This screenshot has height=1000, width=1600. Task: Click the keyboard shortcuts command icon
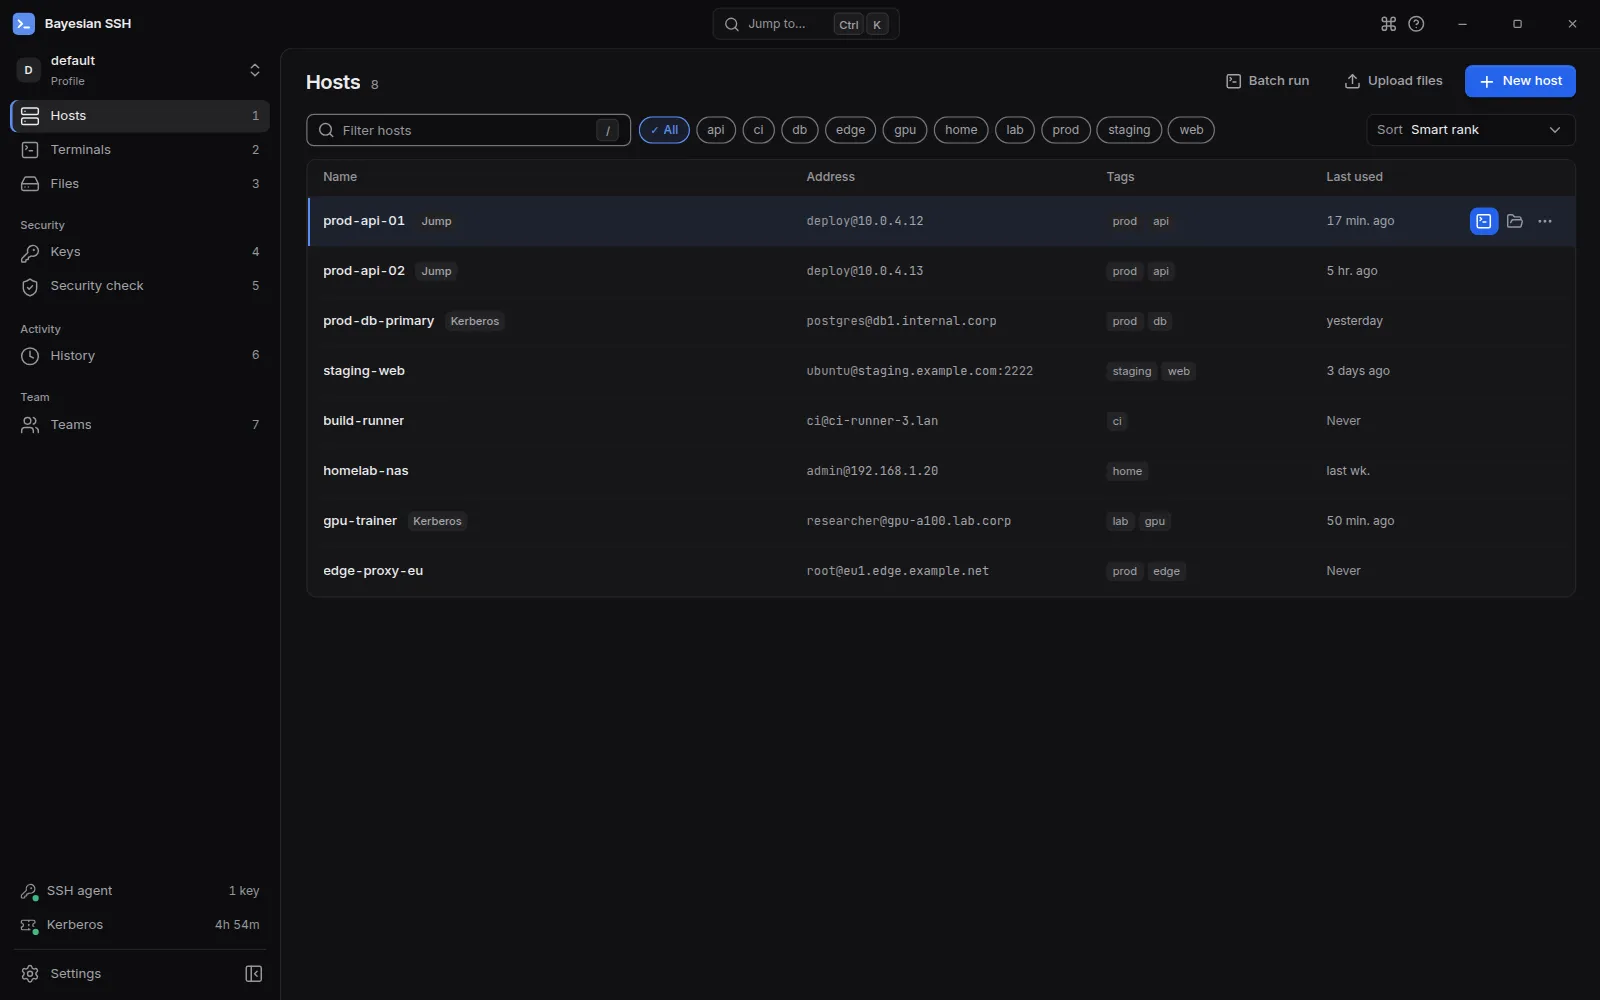(1388, 24)
